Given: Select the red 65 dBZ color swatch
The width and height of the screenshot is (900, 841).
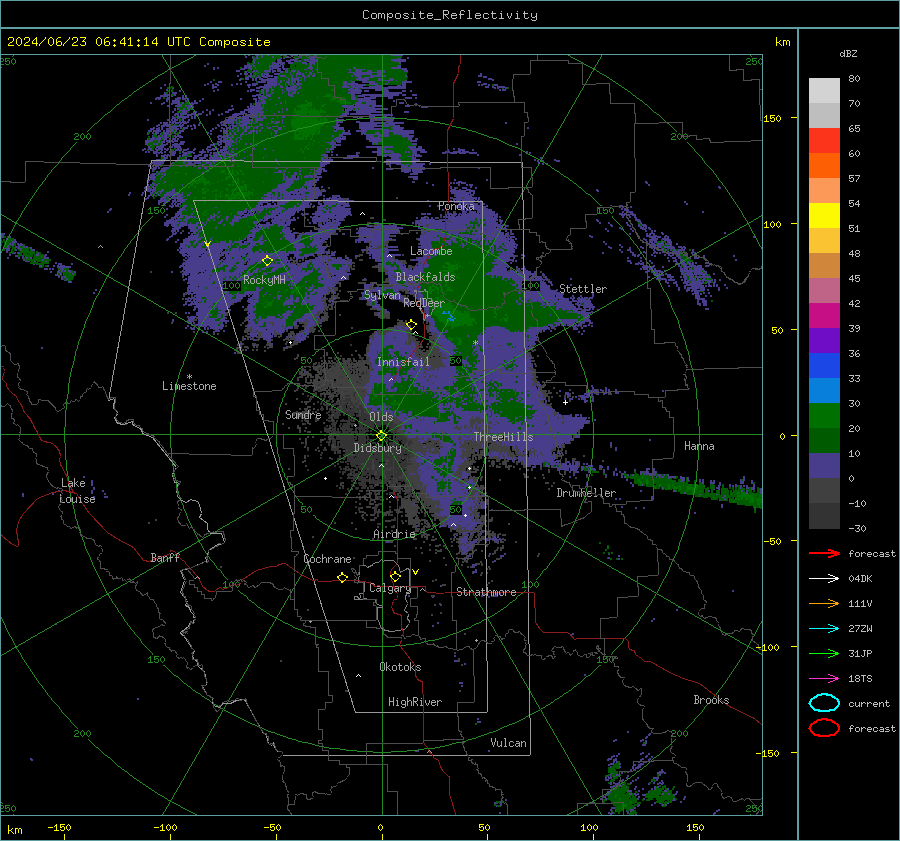Looking at the screenshot, I should (824, 140).
